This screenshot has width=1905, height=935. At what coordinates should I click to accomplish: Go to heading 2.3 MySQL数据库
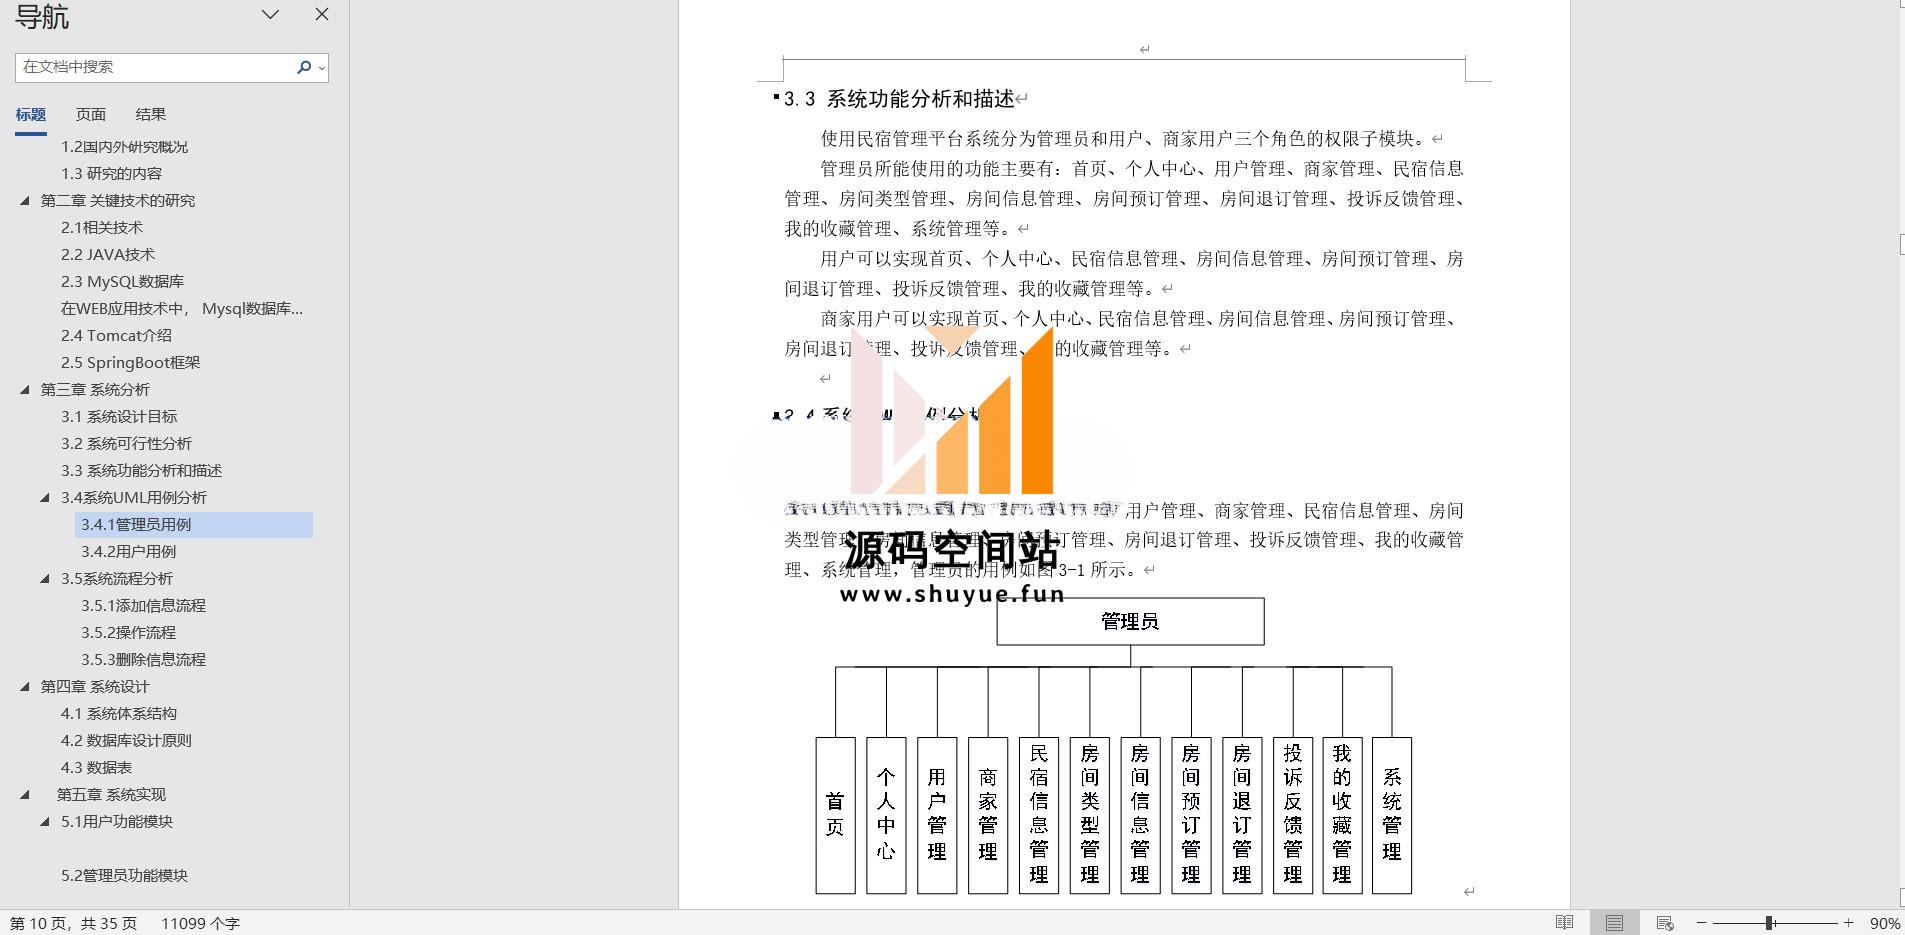click(122, 281)
